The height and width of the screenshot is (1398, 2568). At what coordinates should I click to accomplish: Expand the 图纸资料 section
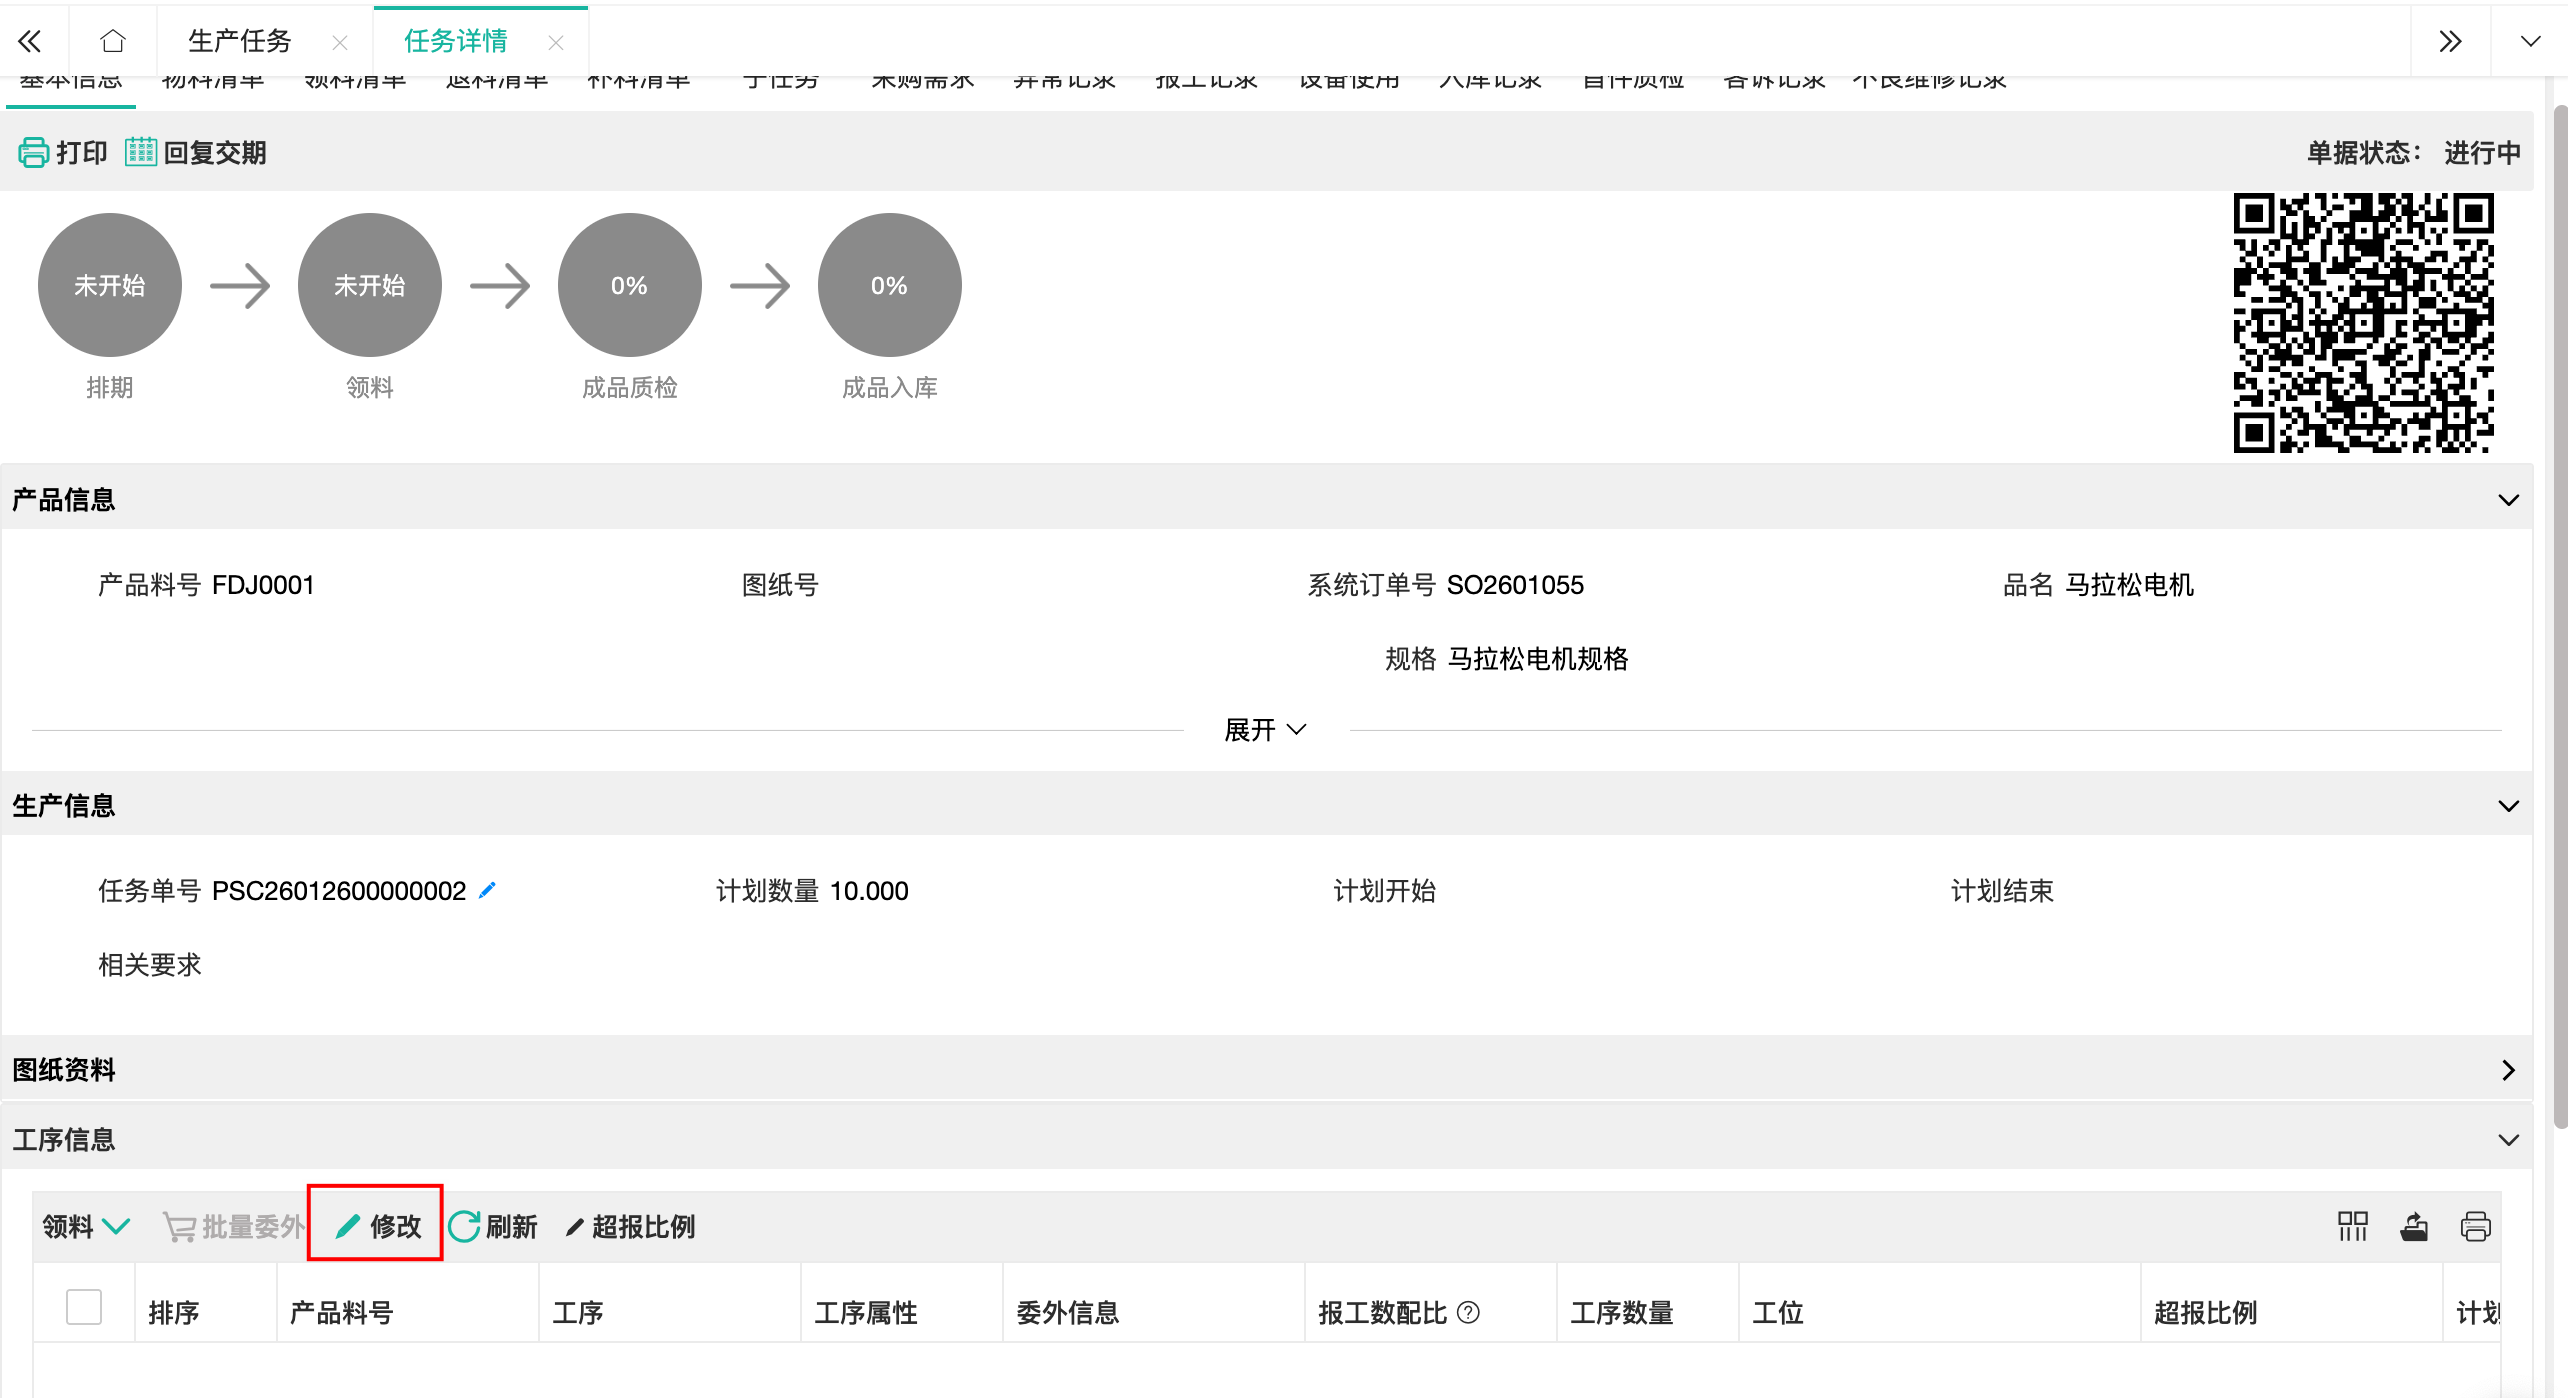2508,1070
